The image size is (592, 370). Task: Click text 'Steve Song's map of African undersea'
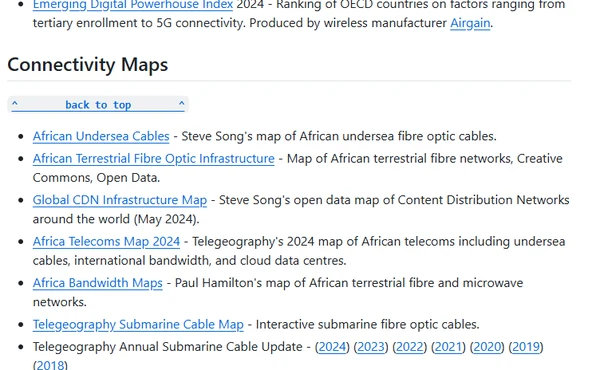pyautogui.click(x=288, y=136)
